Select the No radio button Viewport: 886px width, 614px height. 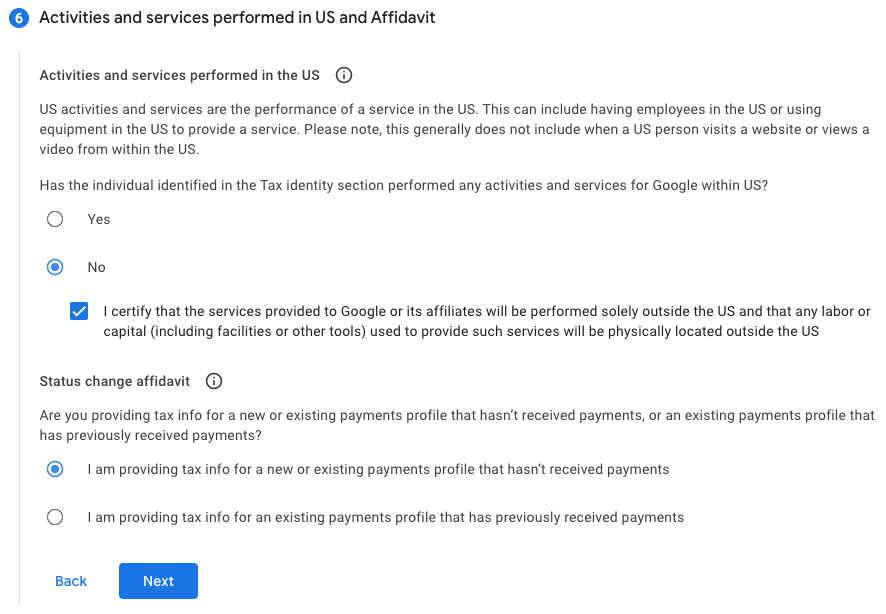tap(55, 267)
